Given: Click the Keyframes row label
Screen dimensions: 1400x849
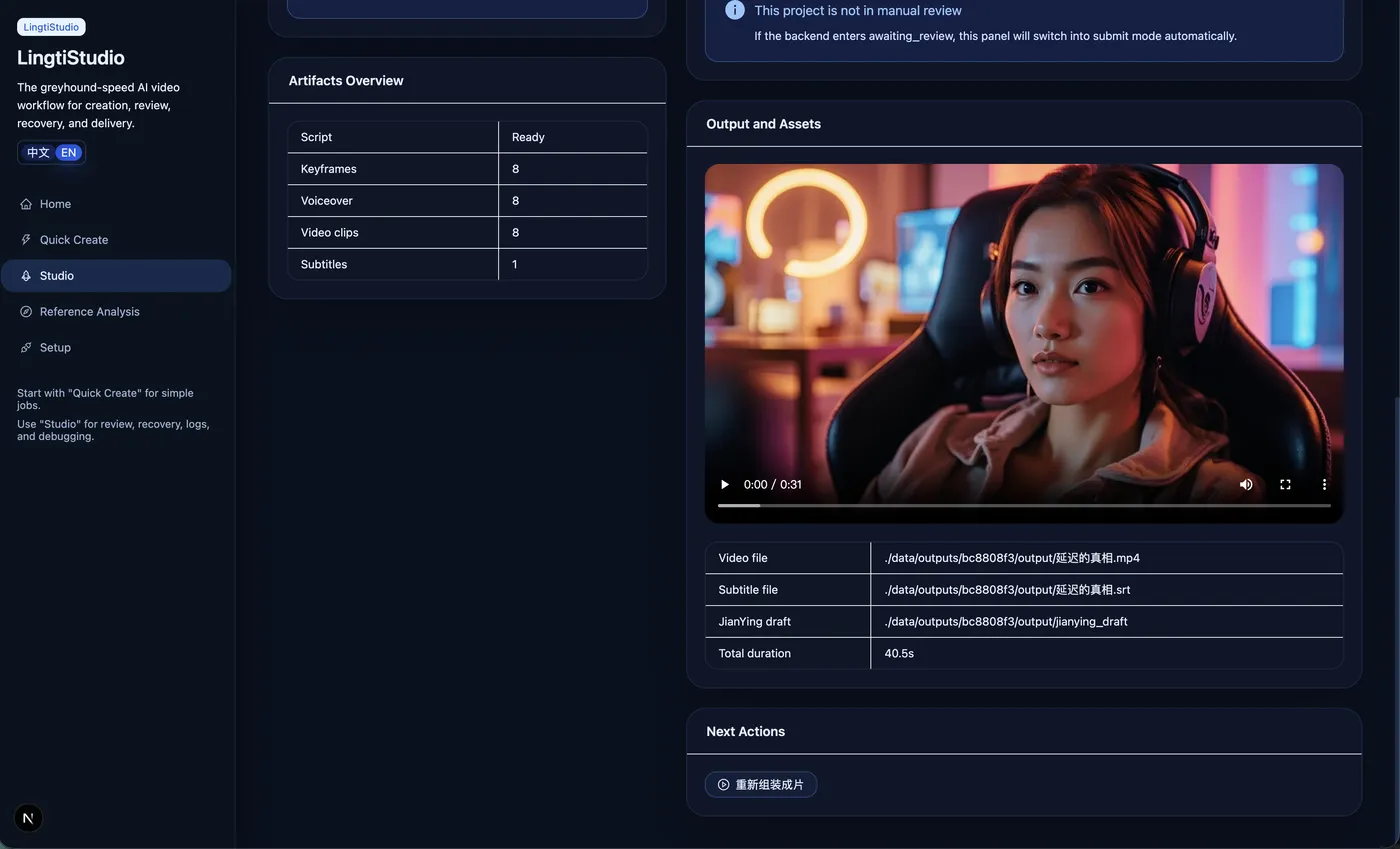Looking at the screenshot, I should tap(328, 169).
